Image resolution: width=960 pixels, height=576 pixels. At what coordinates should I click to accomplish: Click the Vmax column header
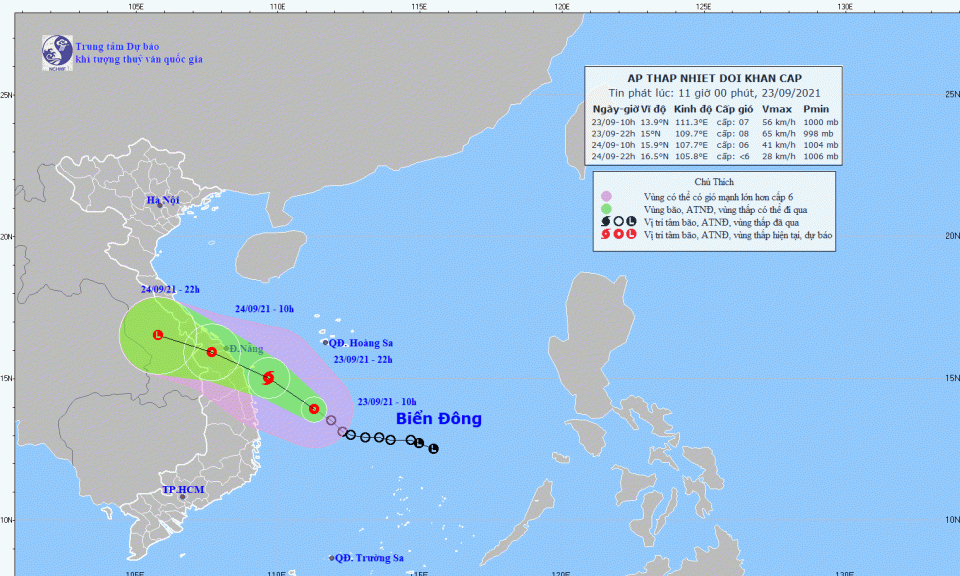(x=776, y=108)
